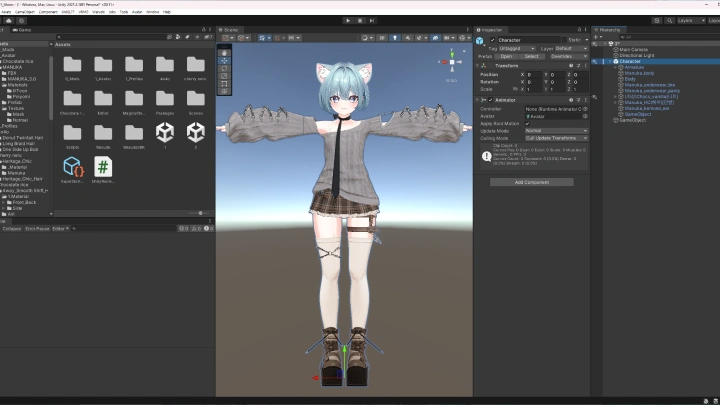Select Manuka_body in Hierarchy
The image size is (720, 405).
(639, 73)
